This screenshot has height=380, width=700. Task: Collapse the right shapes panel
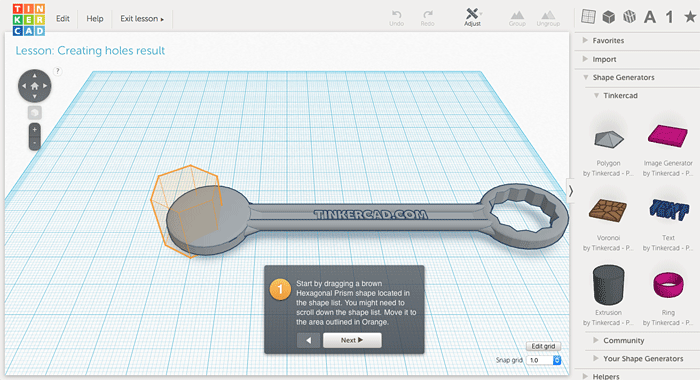tap(571, 192)
